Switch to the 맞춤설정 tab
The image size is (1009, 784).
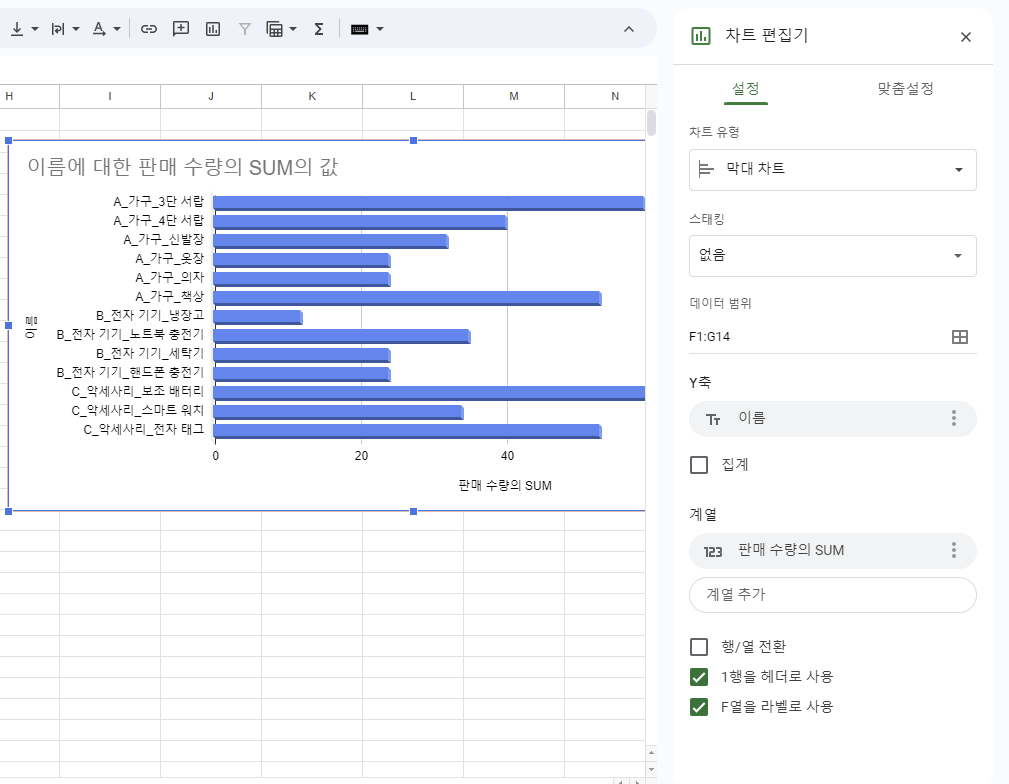tap(905, 89)
